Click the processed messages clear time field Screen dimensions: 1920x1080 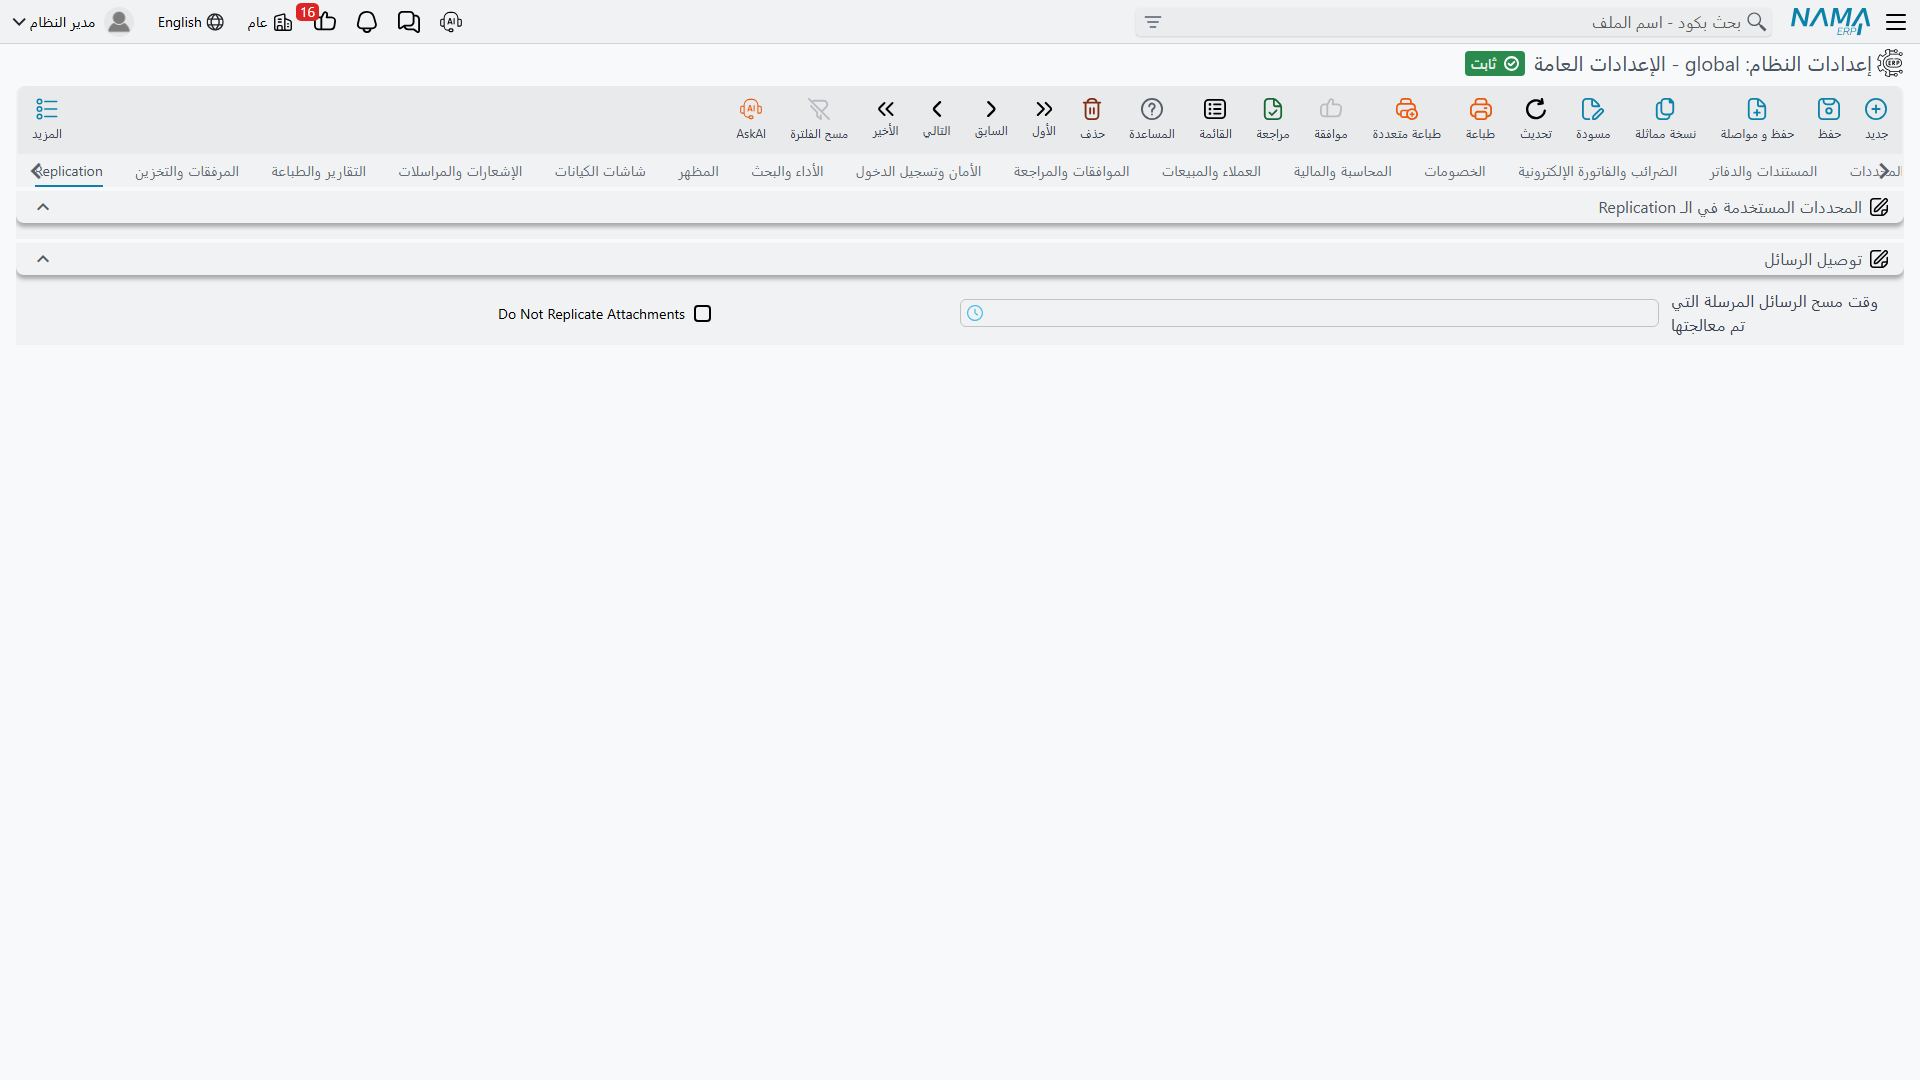[1309, 314]
